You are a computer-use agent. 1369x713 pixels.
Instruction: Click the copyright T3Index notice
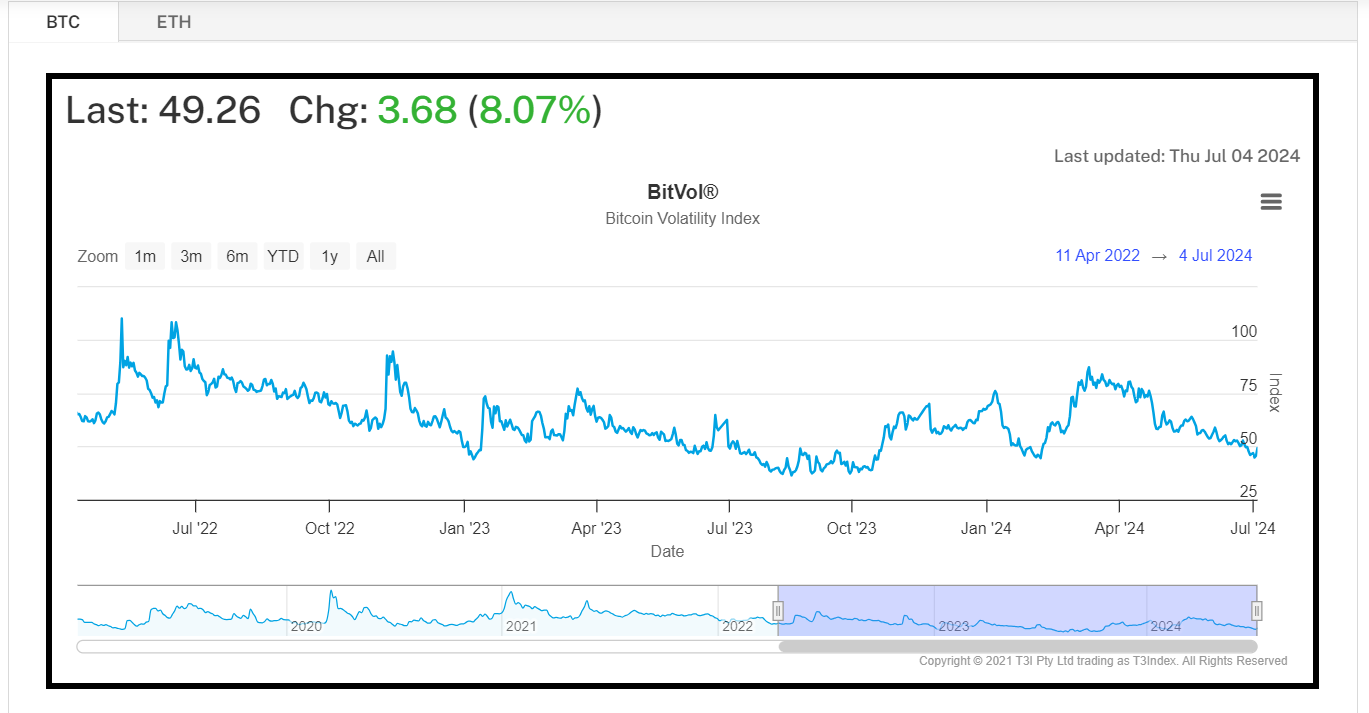pos(1103,661)
